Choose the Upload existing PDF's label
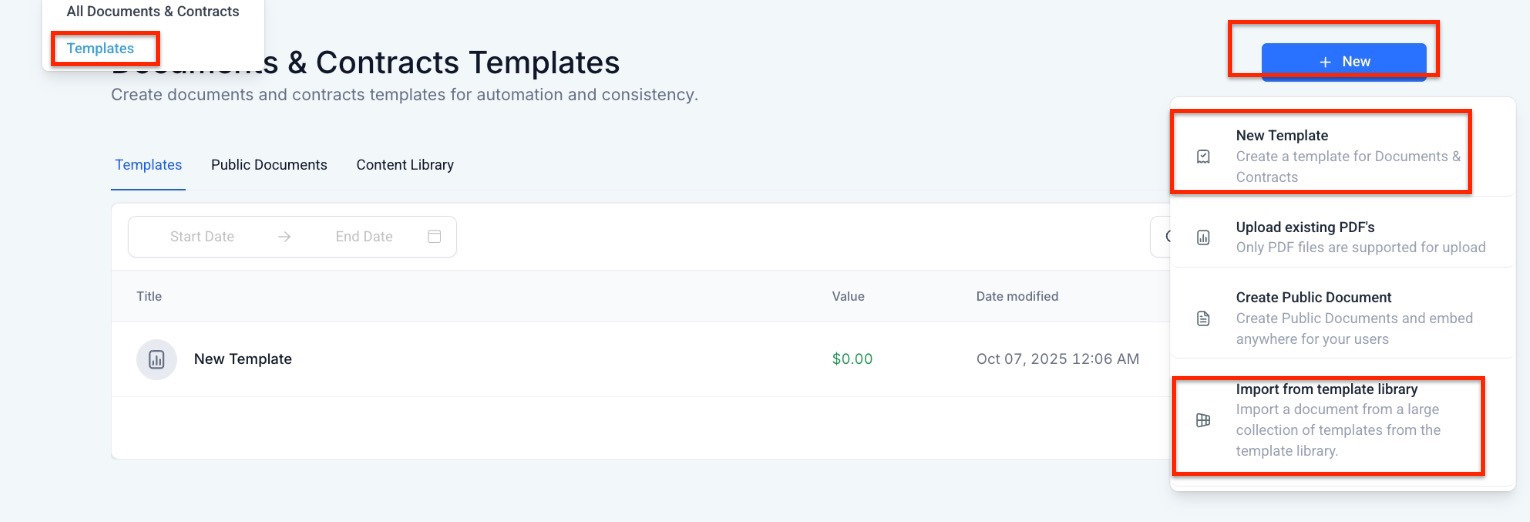Viewport: 1530px width, 522px height. [1305, 227]
